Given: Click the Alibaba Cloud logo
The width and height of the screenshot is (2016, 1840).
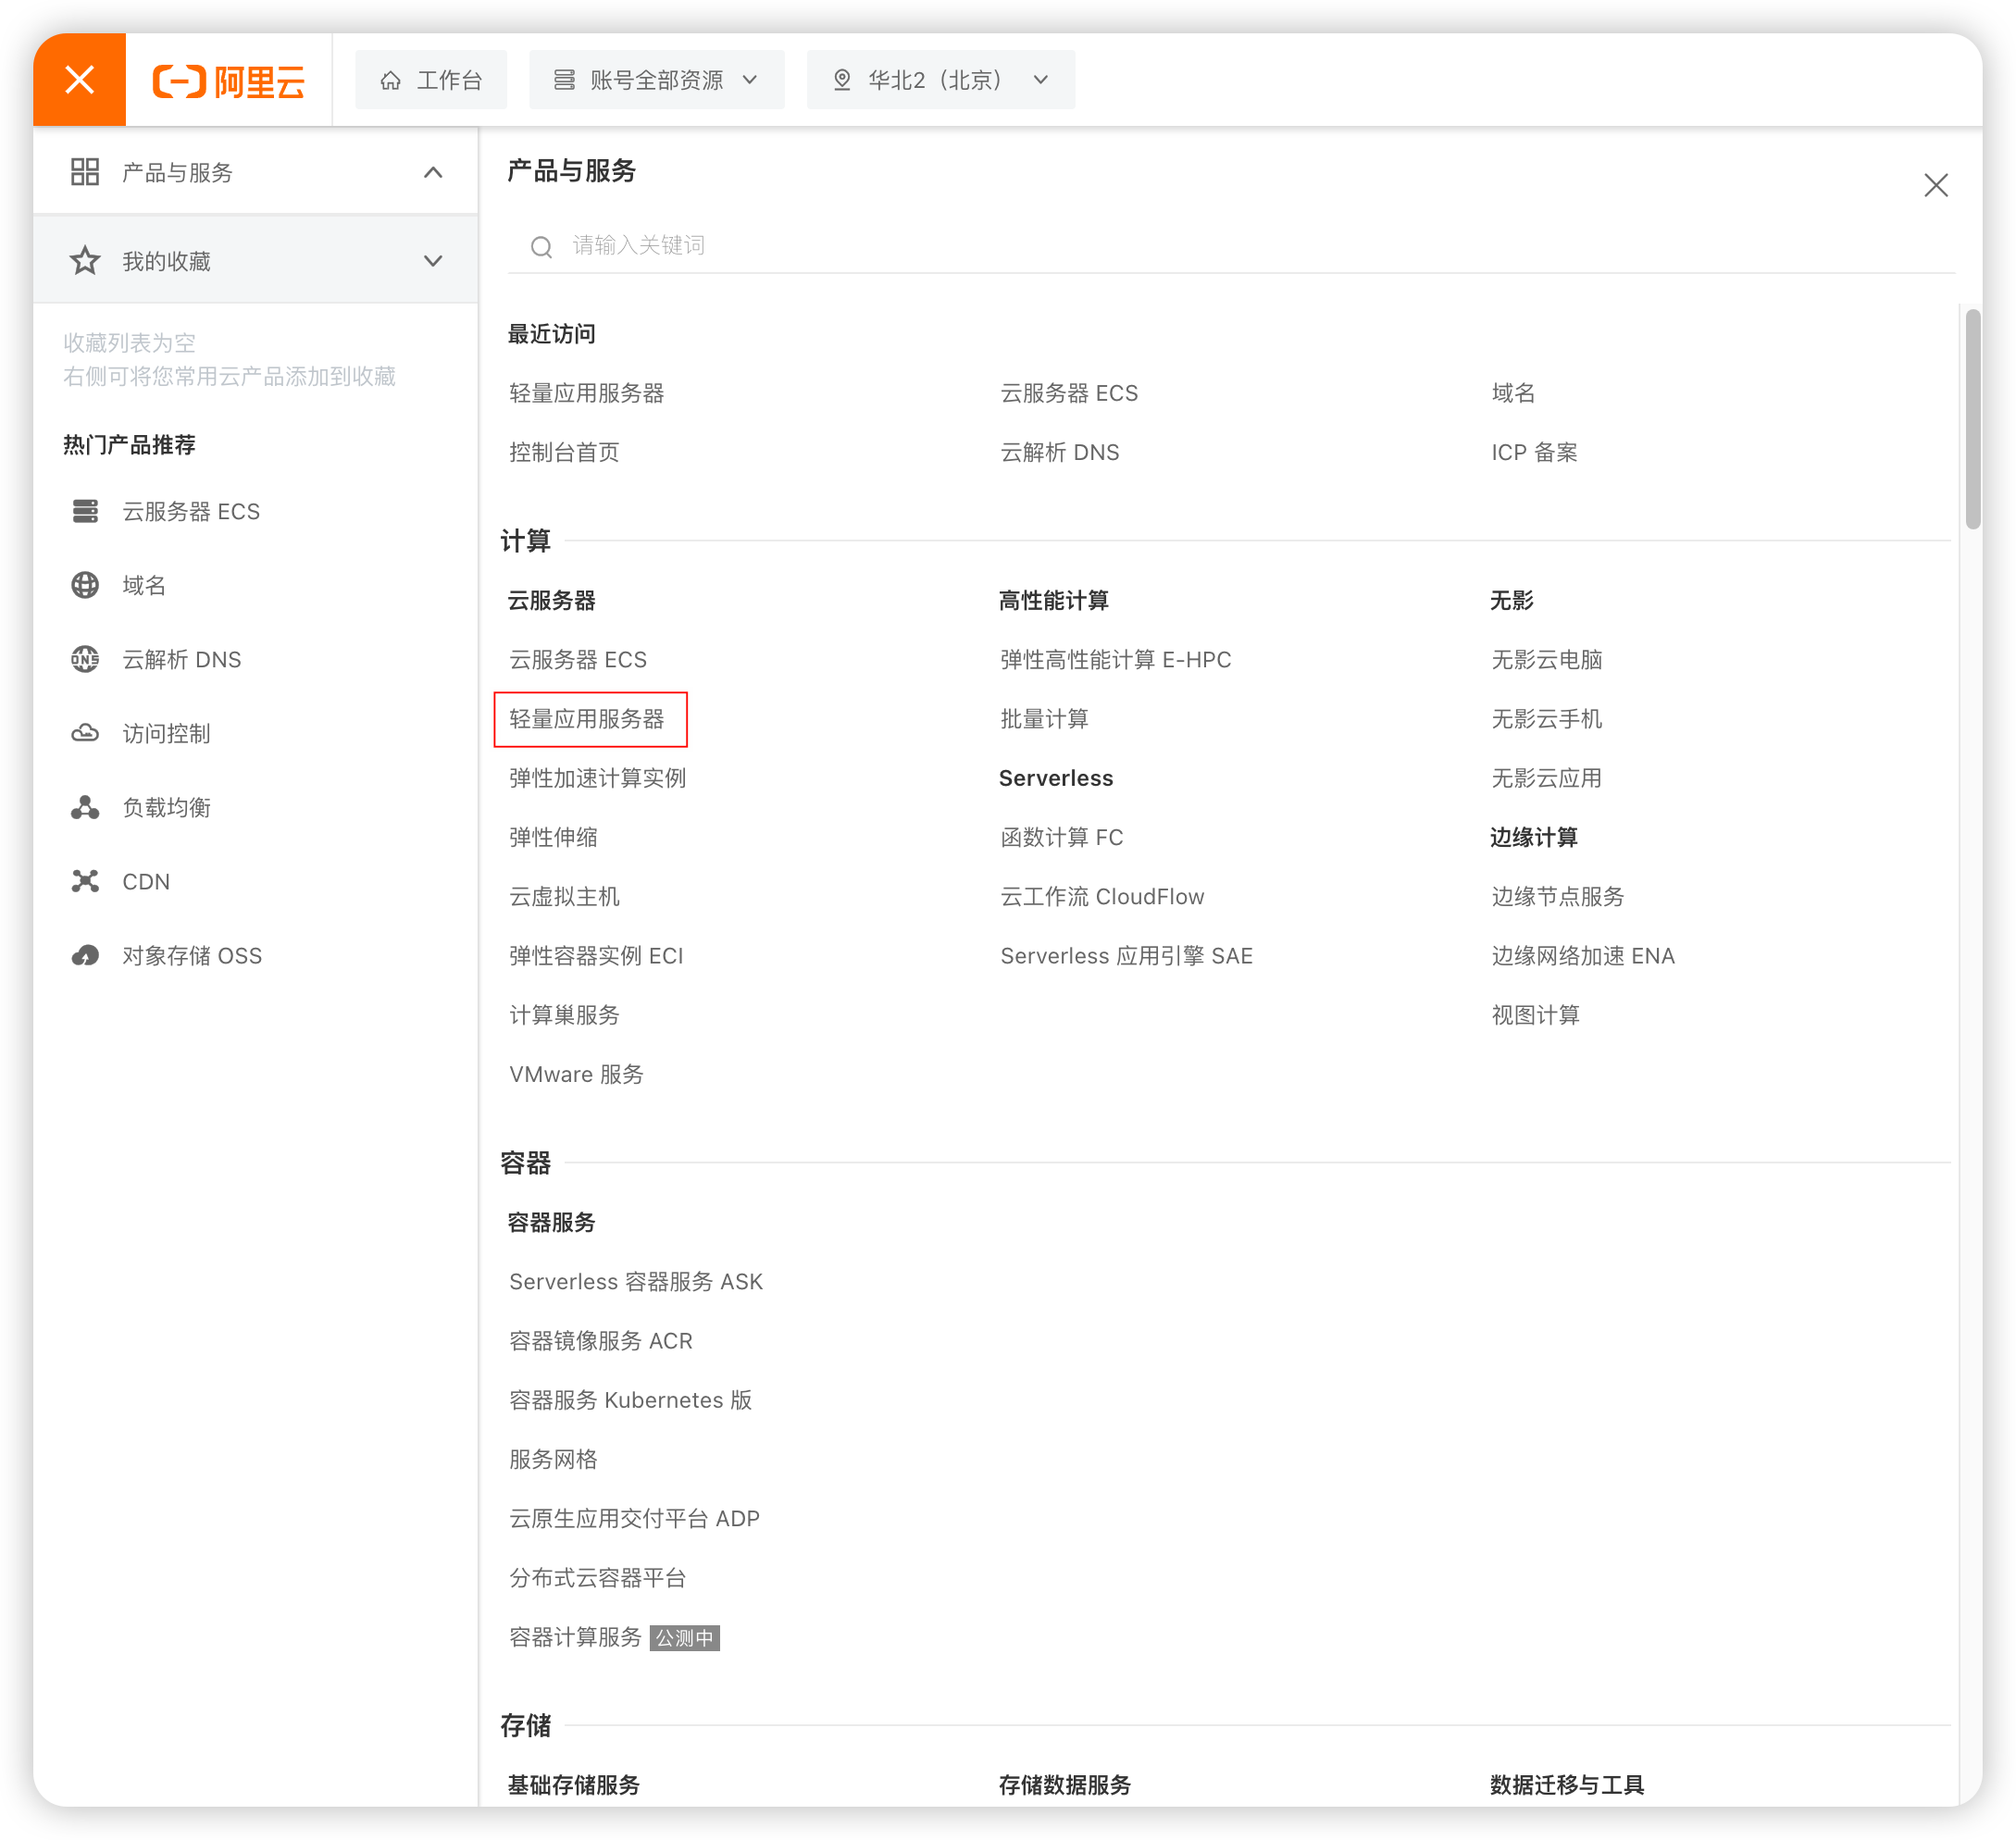Looking at the screenshot, I should coord(229,81).
